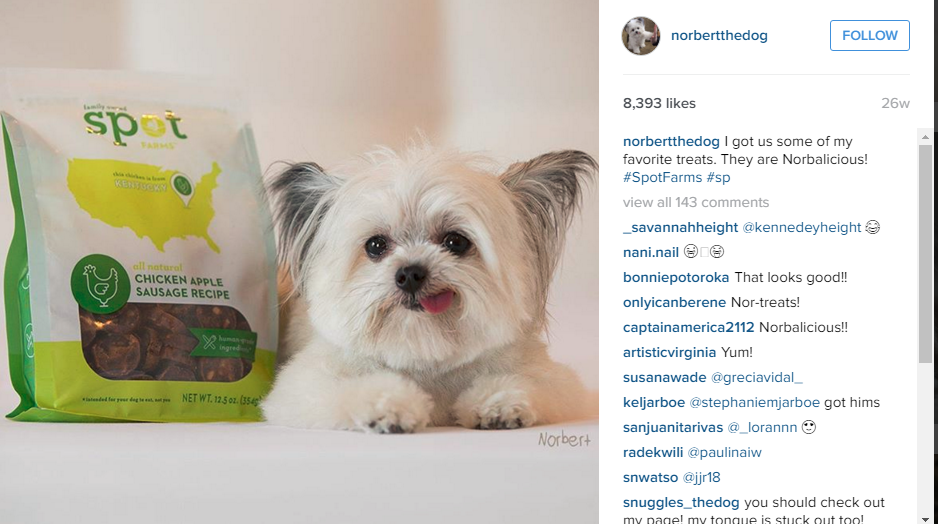
Task: Open _savannahheight commenter profile
Action: pyautogui.click(x=680, y=227)
